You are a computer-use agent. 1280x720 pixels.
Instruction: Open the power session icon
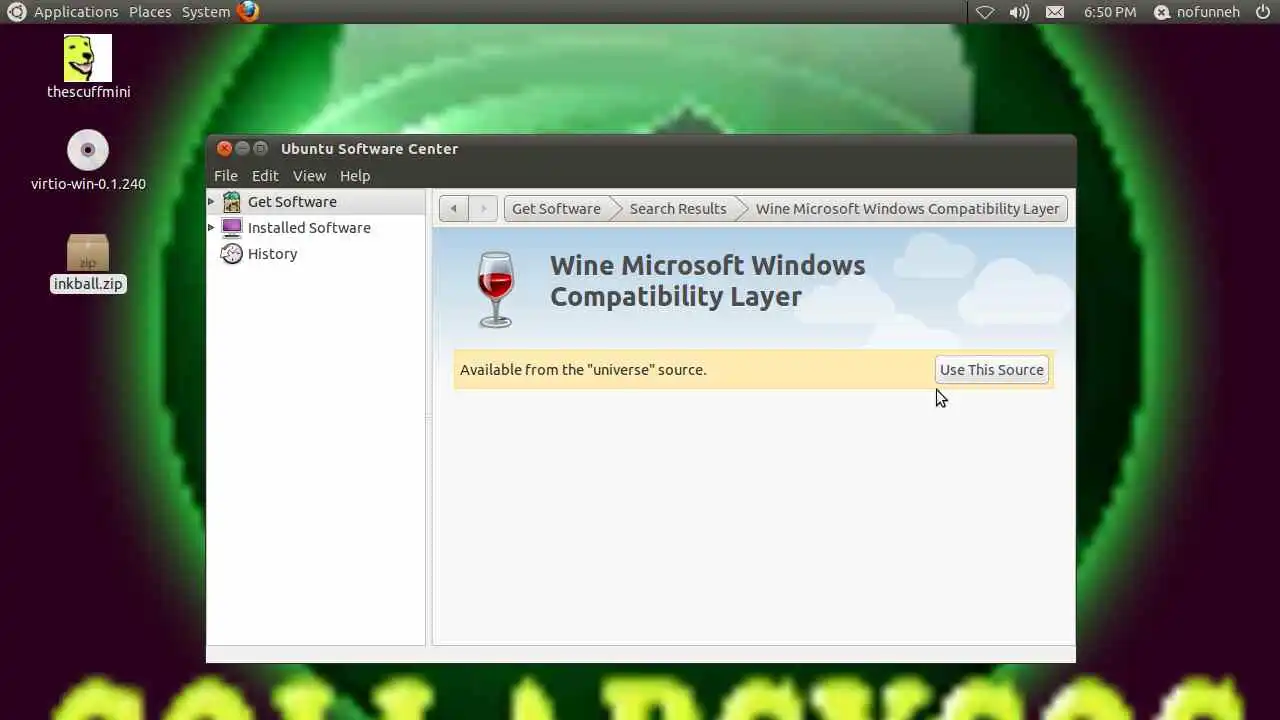click(x=1263, y=12)
